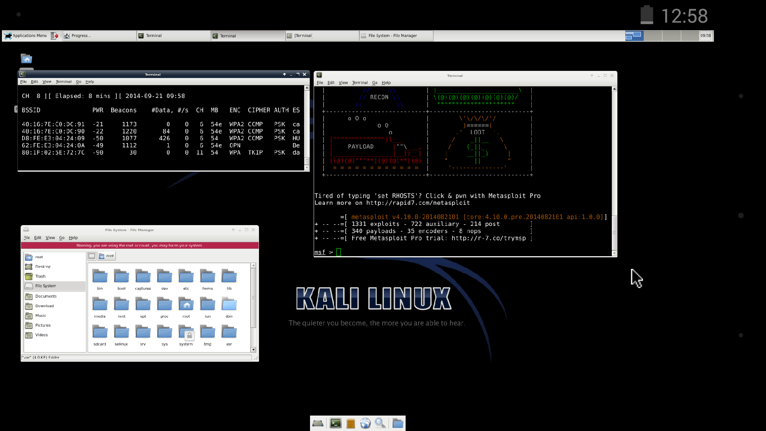The width and height of the screenshot is (766, 431).
Task: Open Documents in the File Manager sidebar
Action: pos(54,296)
